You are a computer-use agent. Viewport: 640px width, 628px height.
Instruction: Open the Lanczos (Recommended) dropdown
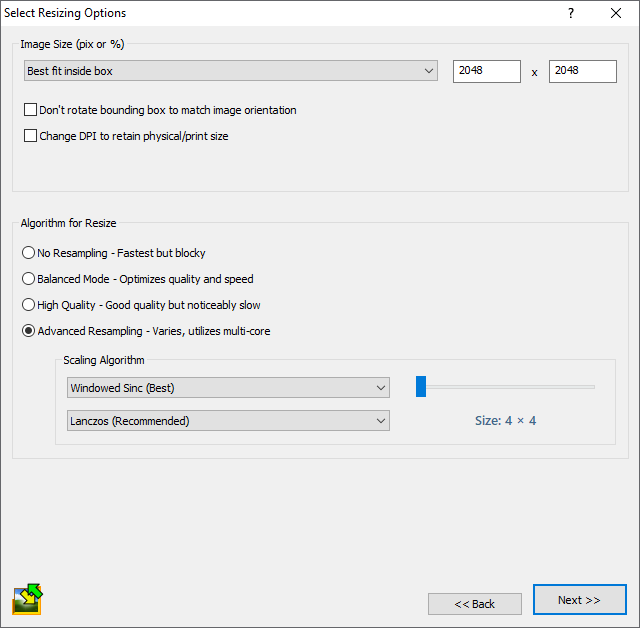point(228,421)
